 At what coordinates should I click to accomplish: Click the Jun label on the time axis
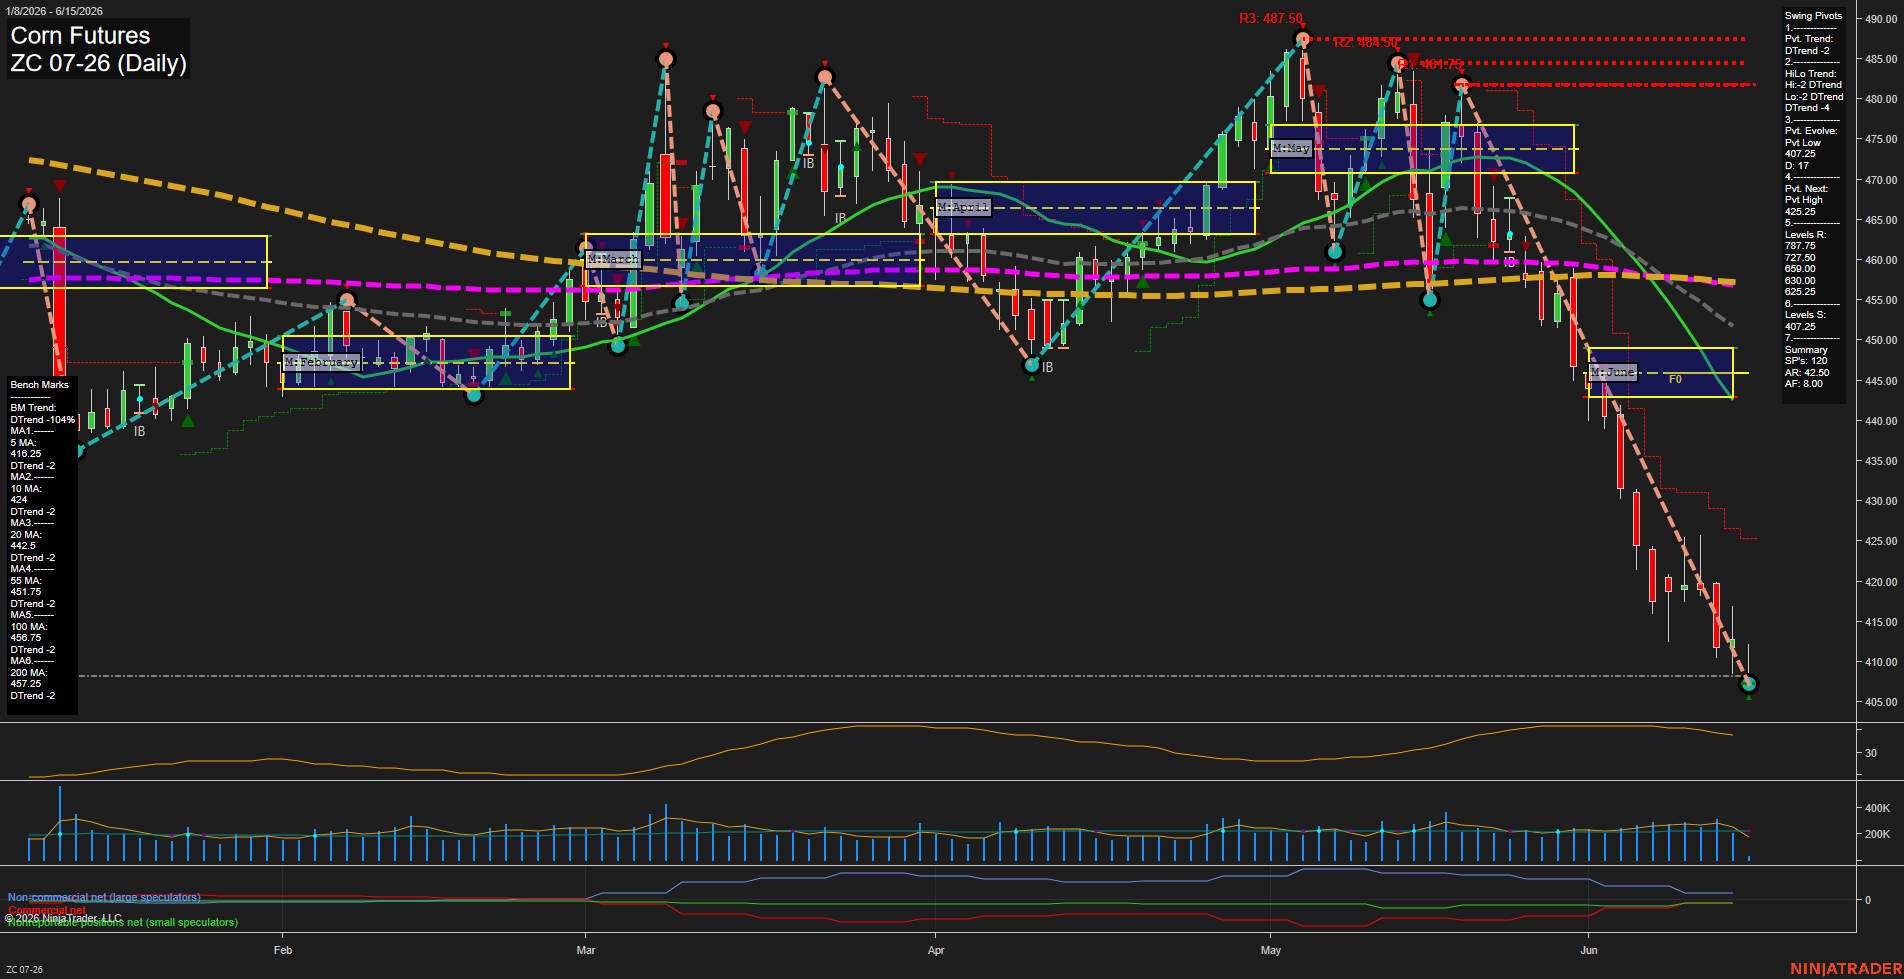tap(1589, 950)
